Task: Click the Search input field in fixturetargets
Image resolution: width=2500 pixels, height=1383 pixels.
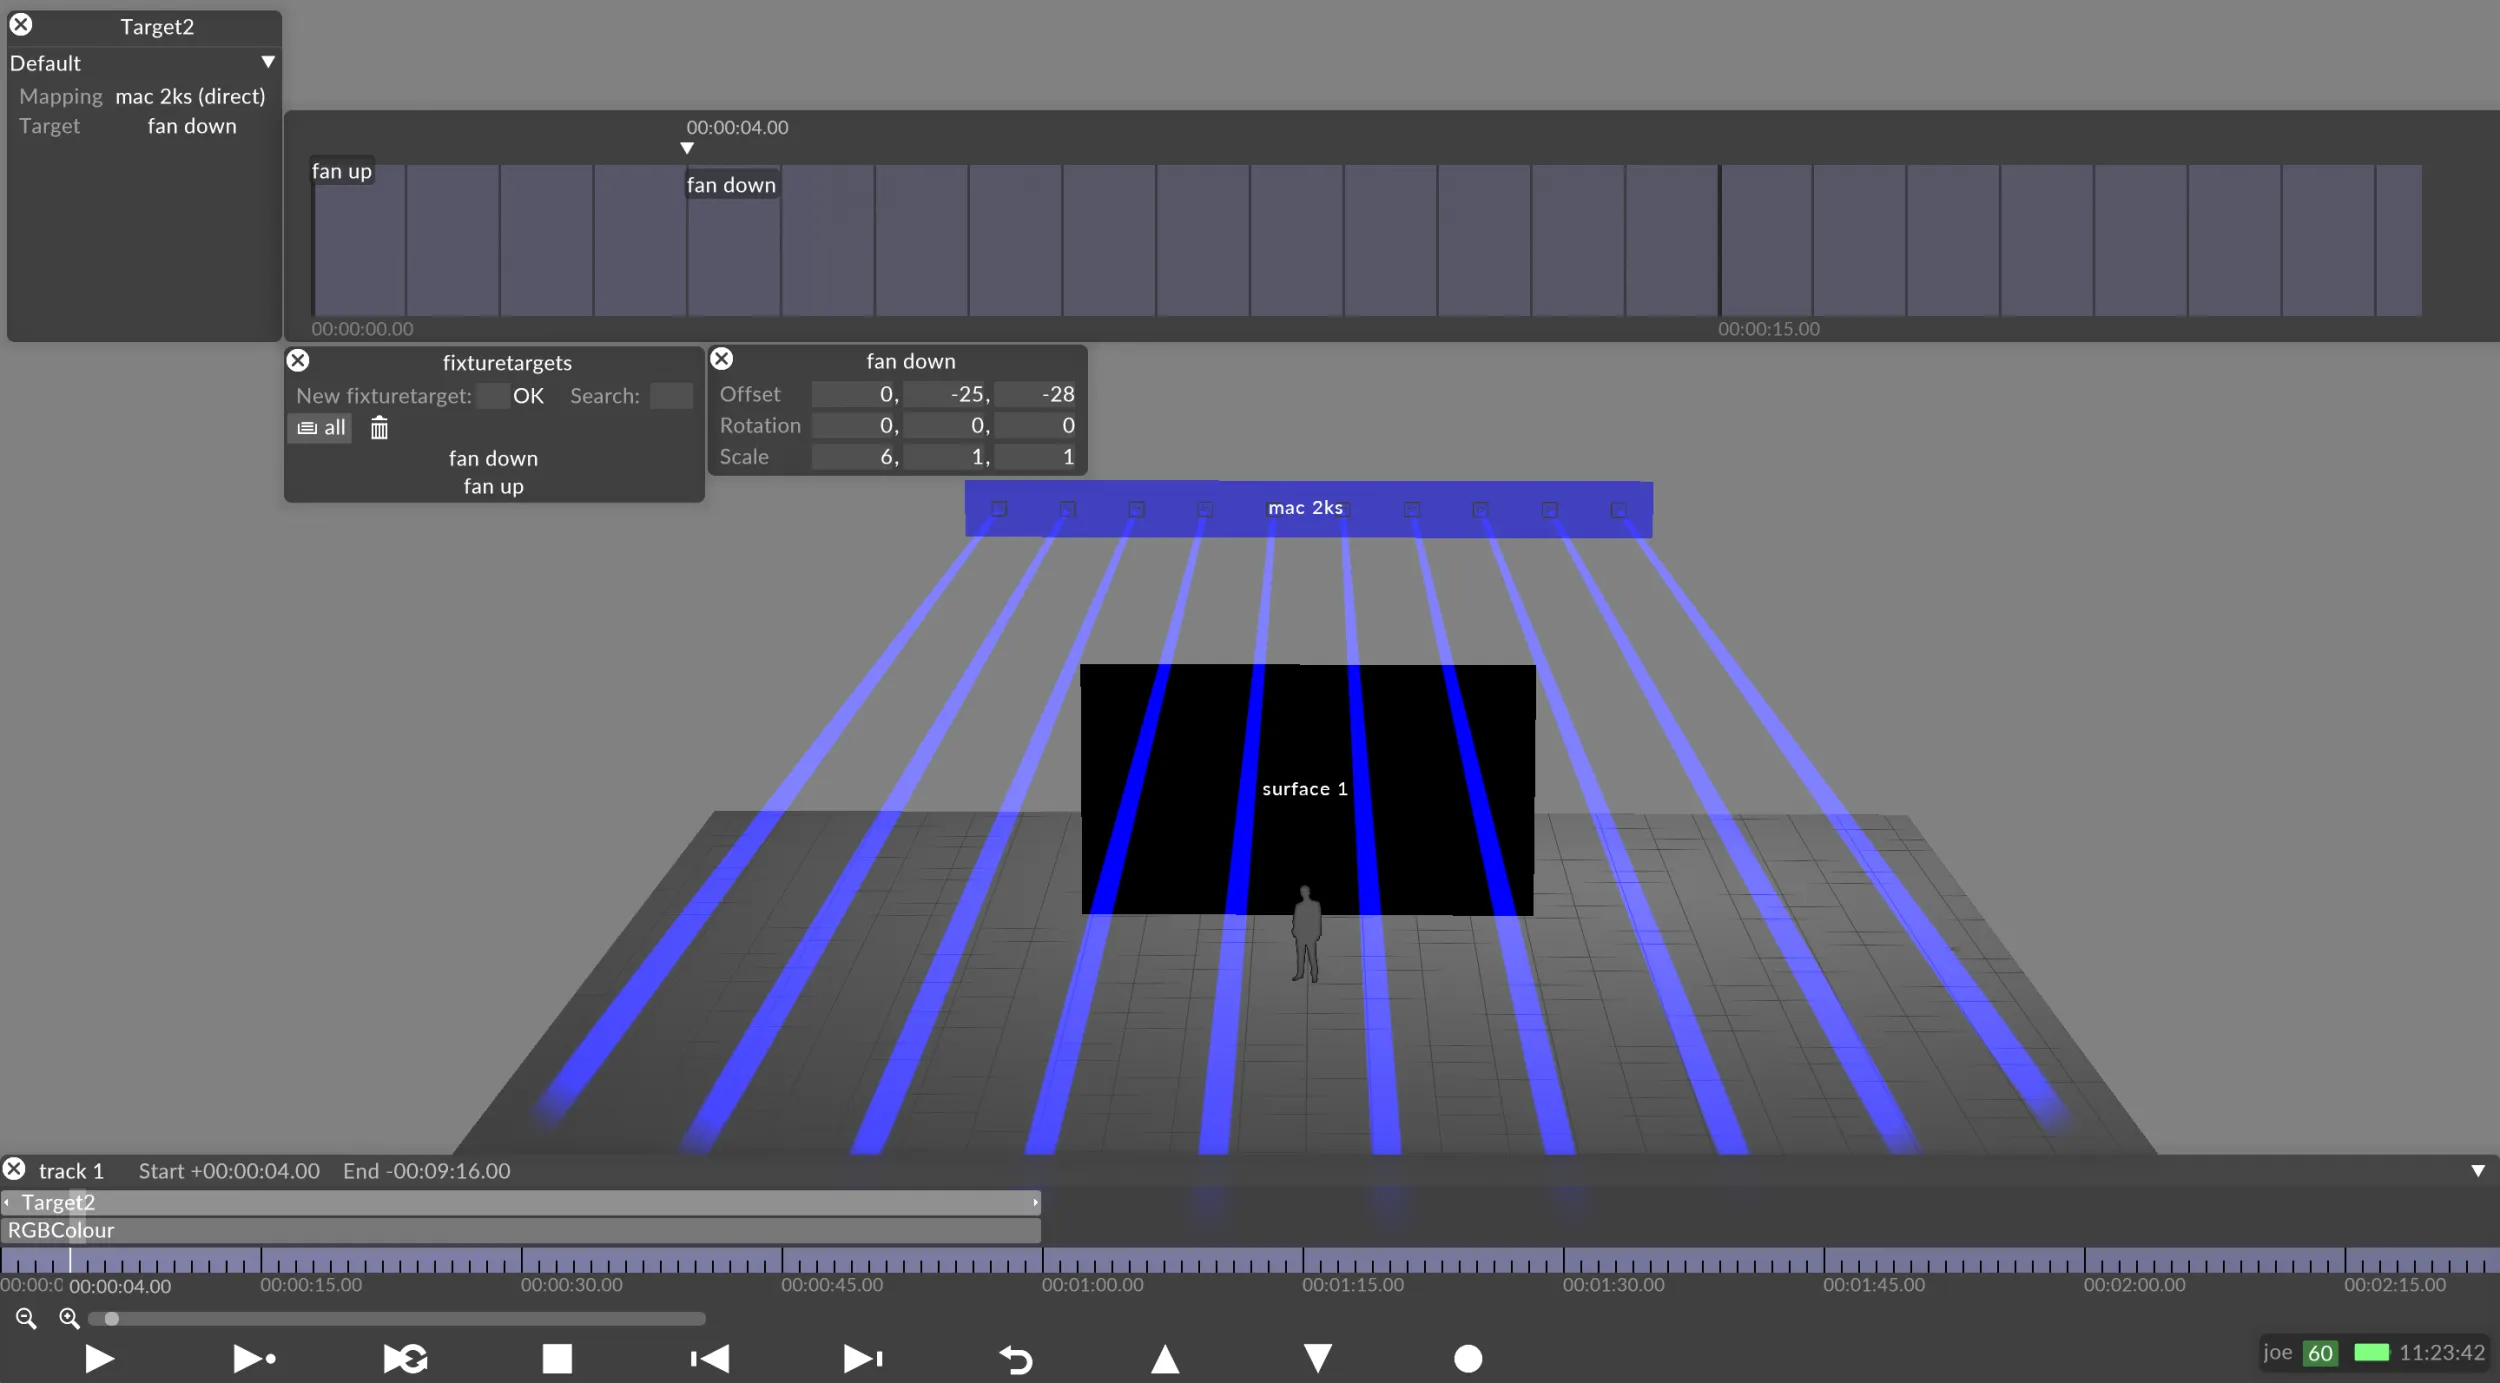Action: coord(670,395)
